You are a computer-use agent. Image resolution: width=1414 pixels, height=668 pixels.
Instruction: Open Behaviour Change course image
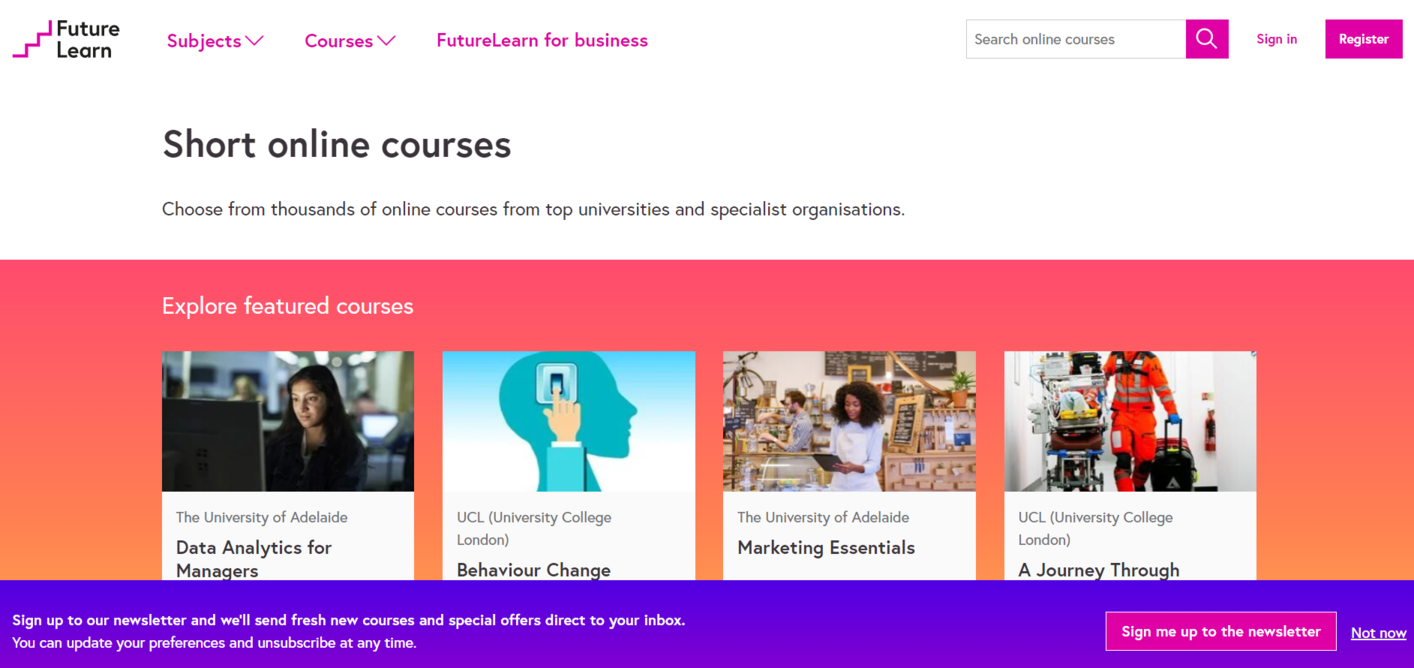(568, 421)
